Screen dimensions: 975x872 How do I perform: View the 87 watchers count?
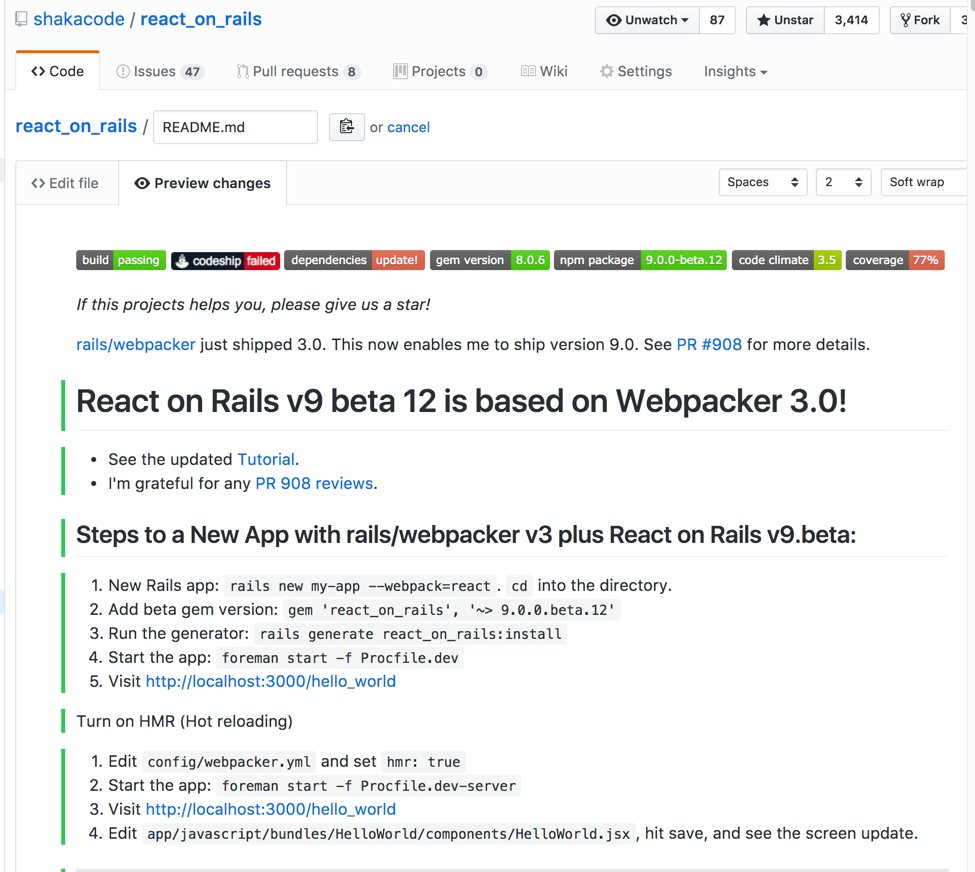[x=717, y=20]
